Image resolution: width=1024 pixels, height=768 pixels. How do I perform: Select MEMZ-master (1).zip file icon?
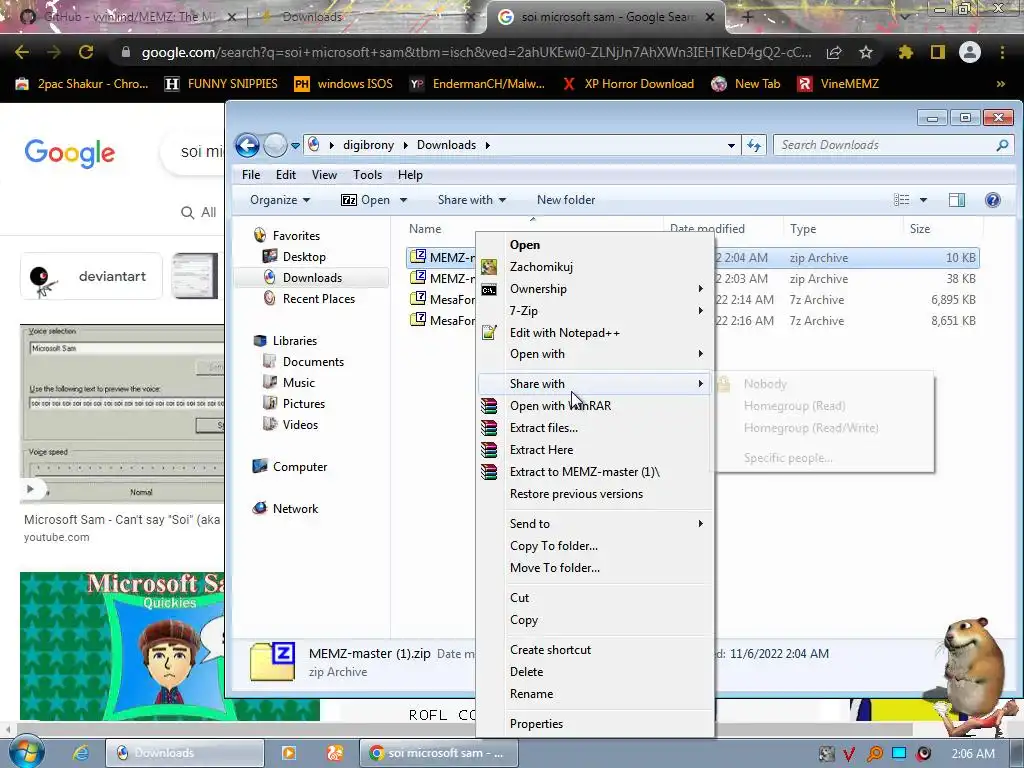tap(418, 257)
